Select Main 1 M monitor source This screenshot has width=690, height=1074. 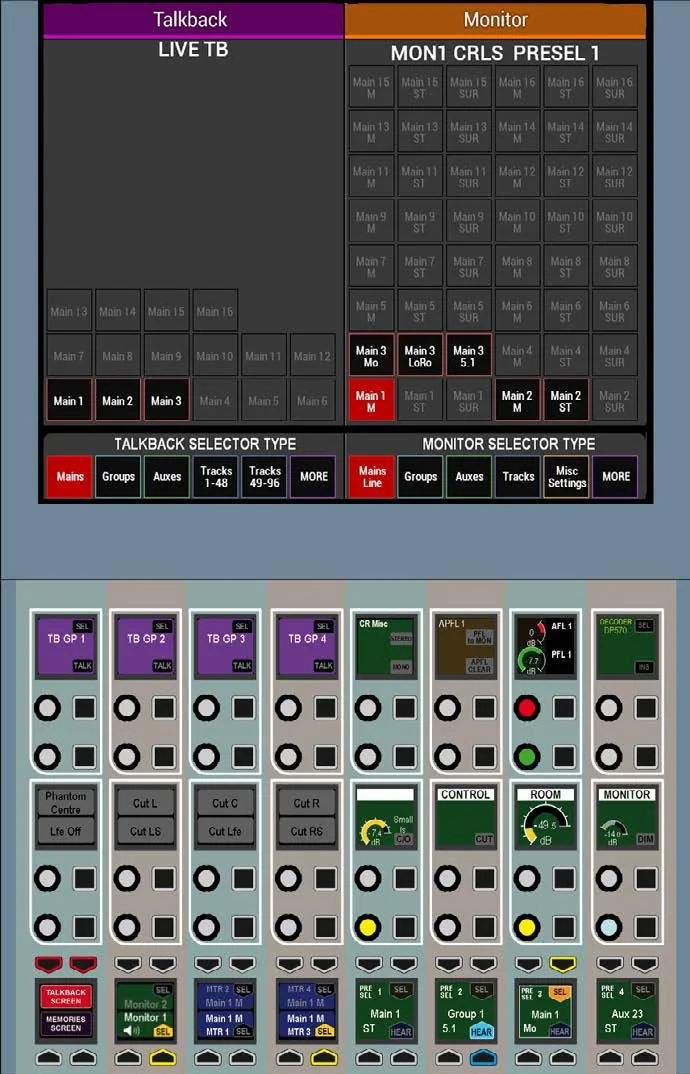[371, 401]
